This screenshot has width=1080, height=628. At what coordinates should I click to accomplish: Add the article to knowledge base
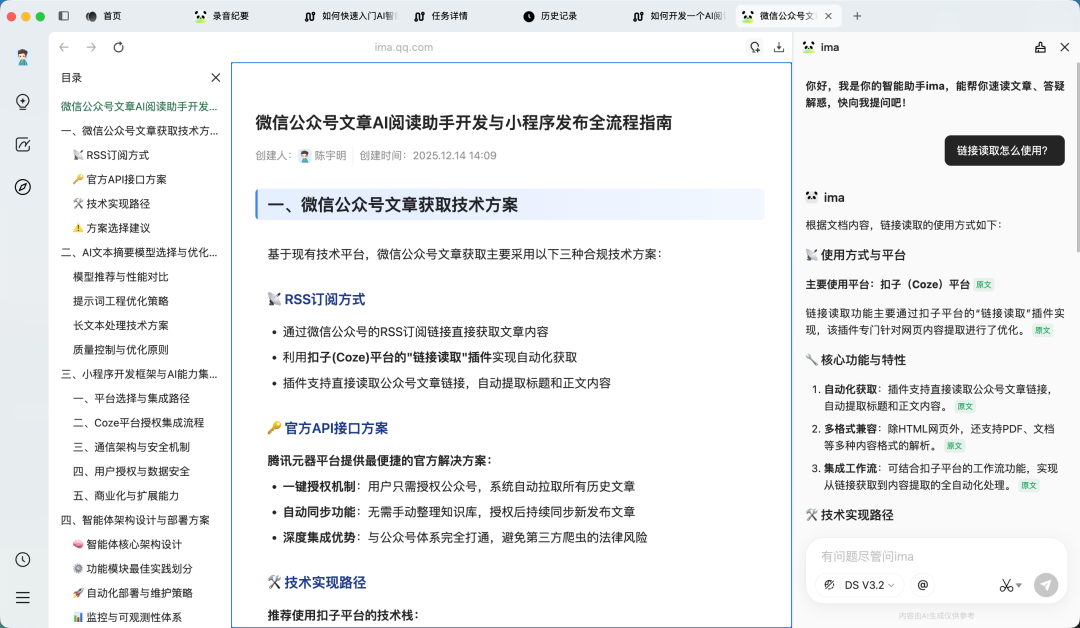coord(755,47)
